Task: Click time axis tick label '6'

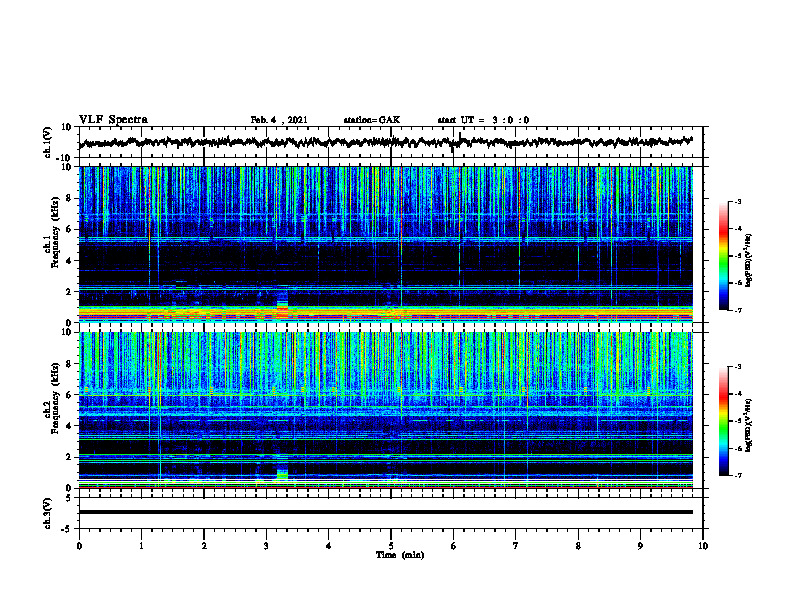Action: pos(454,546)
